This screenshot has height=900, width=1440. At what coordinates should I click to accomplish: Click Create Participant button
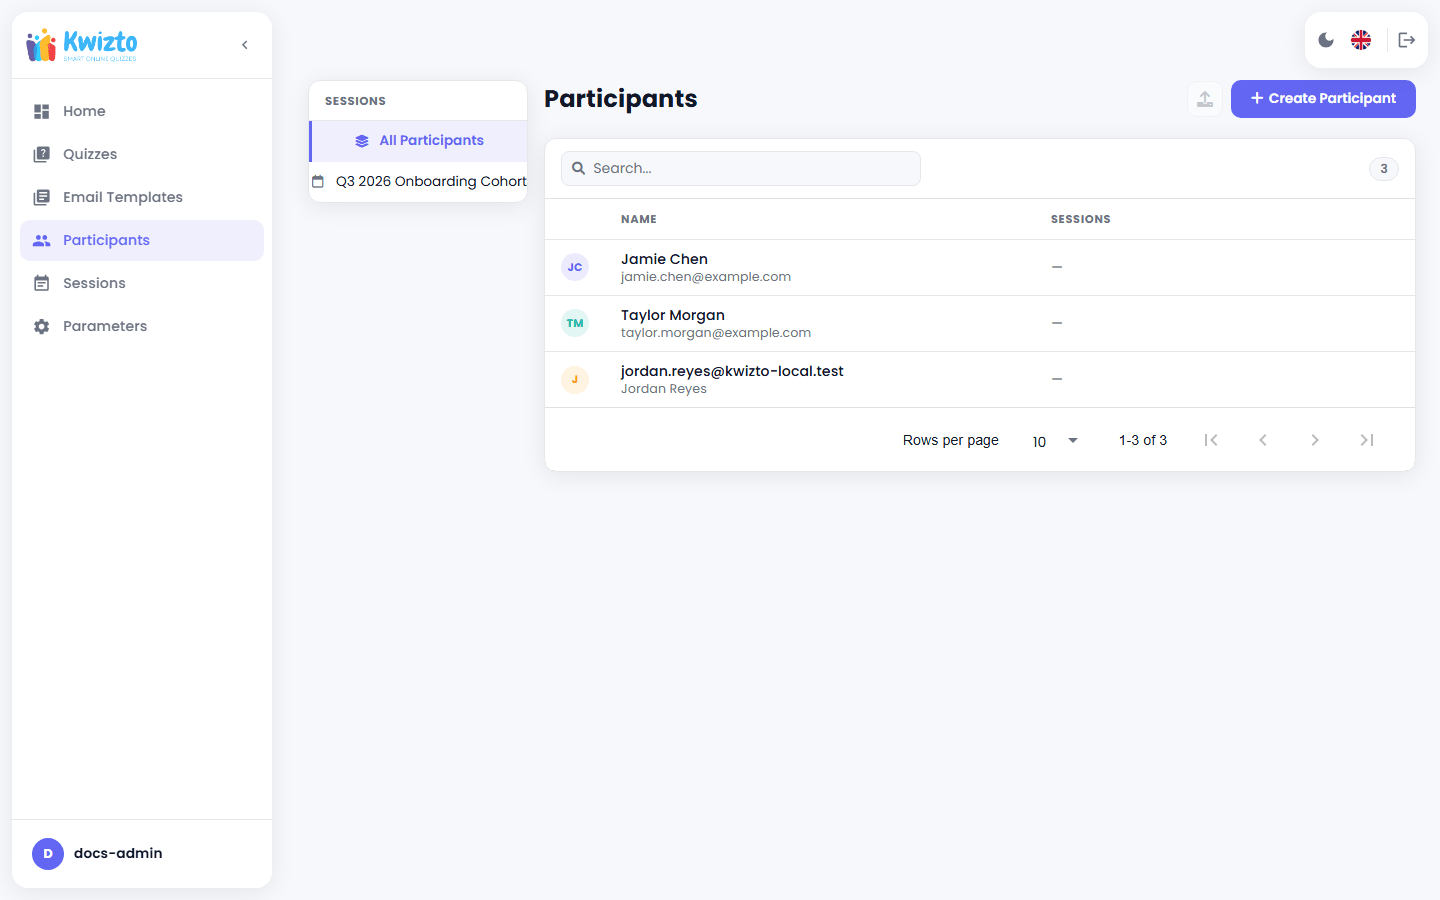click(1323, 99)
